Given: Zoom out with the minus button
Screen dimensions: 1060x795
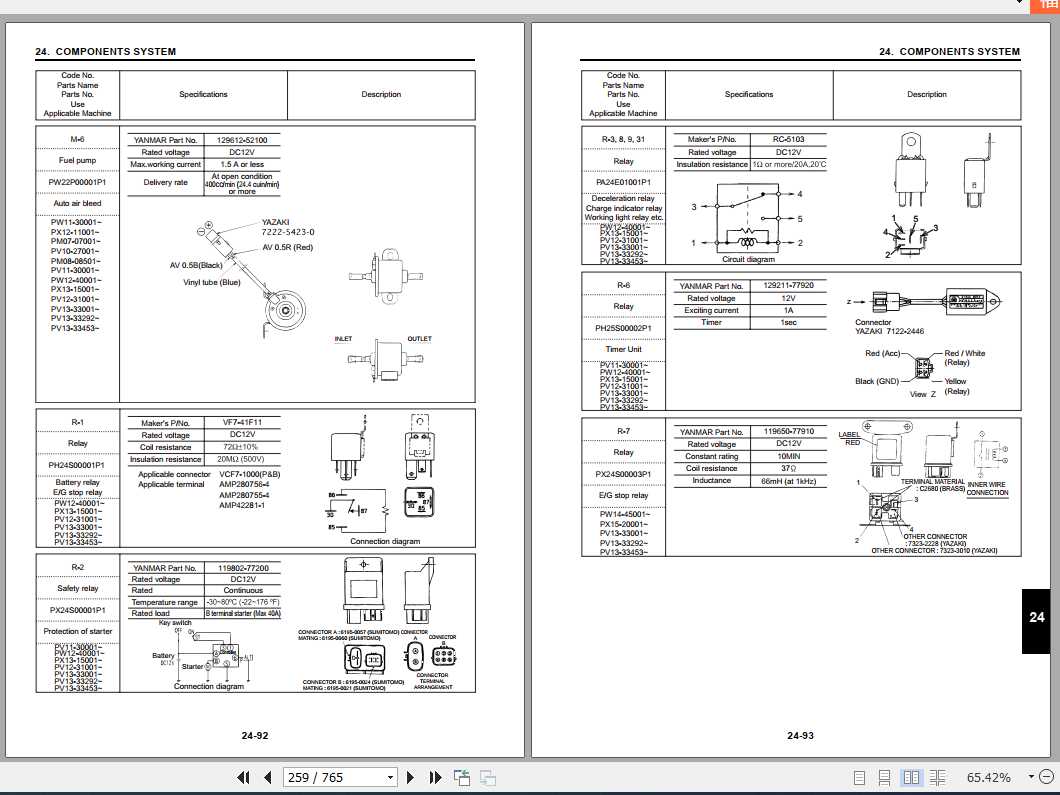Looking at the screenshot, I should (1046, 777).
